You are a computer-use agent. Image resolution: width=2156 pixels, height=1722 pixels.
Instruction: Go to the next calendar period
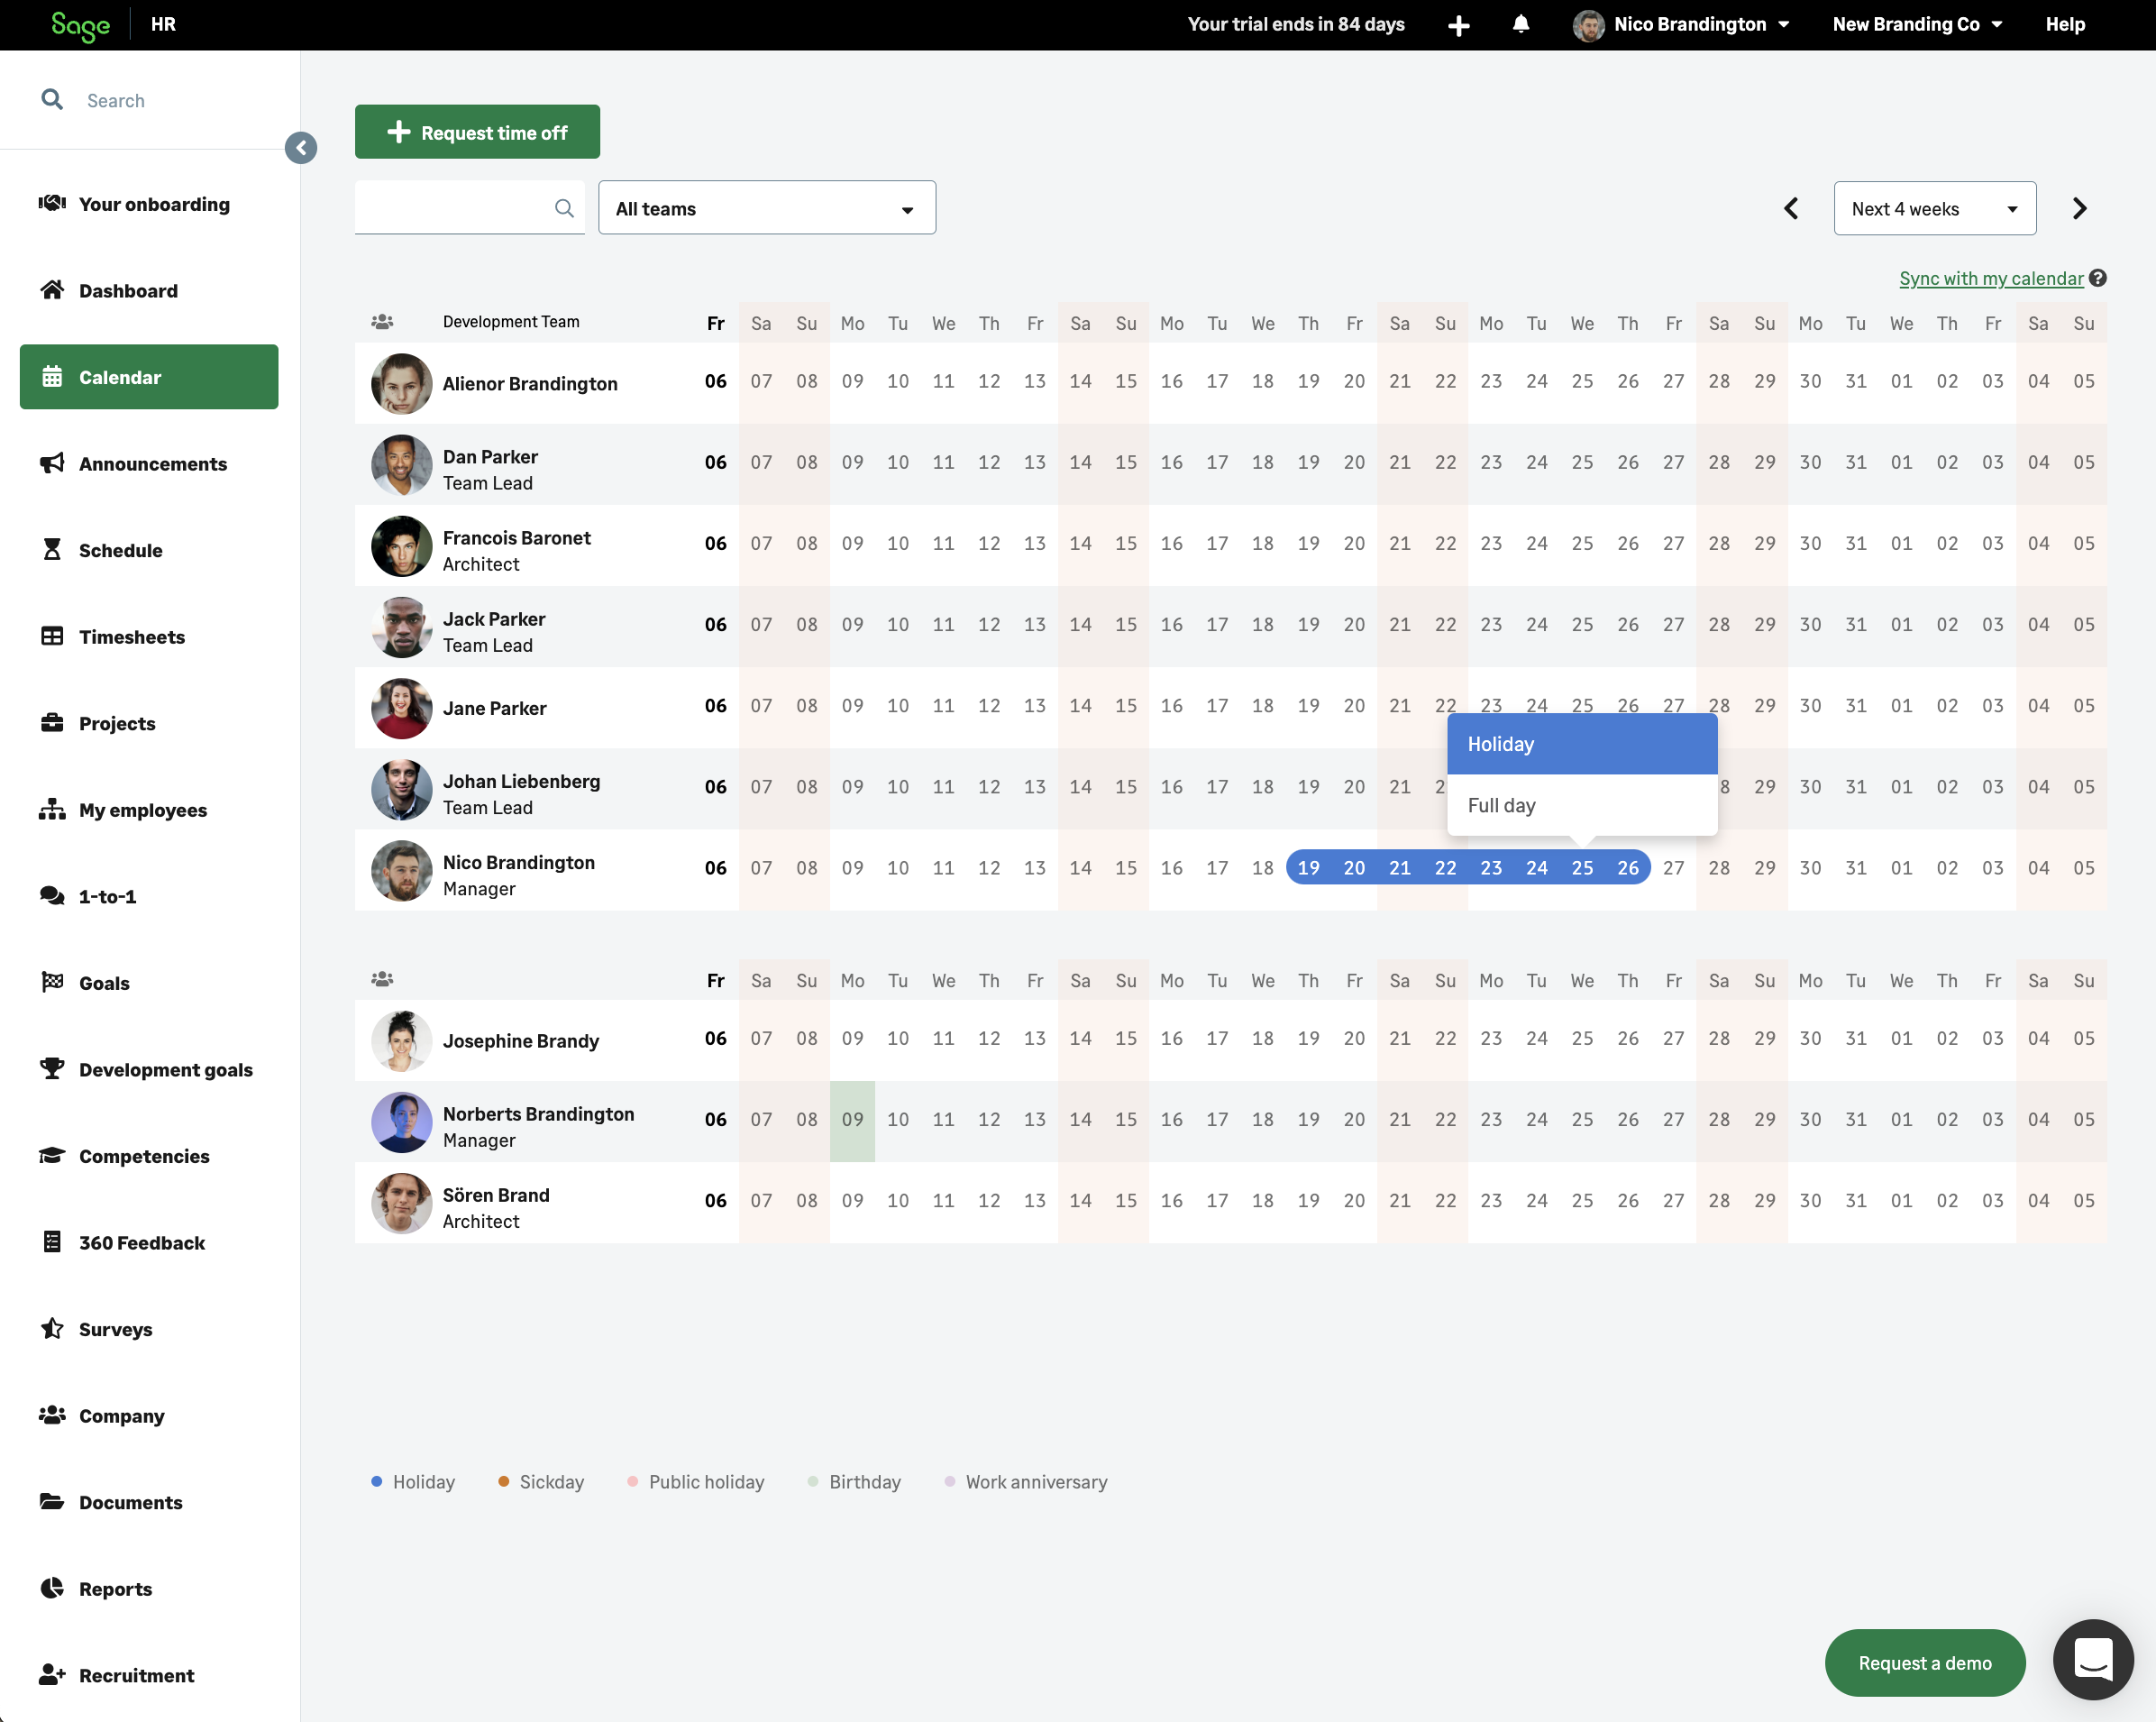2080,208
